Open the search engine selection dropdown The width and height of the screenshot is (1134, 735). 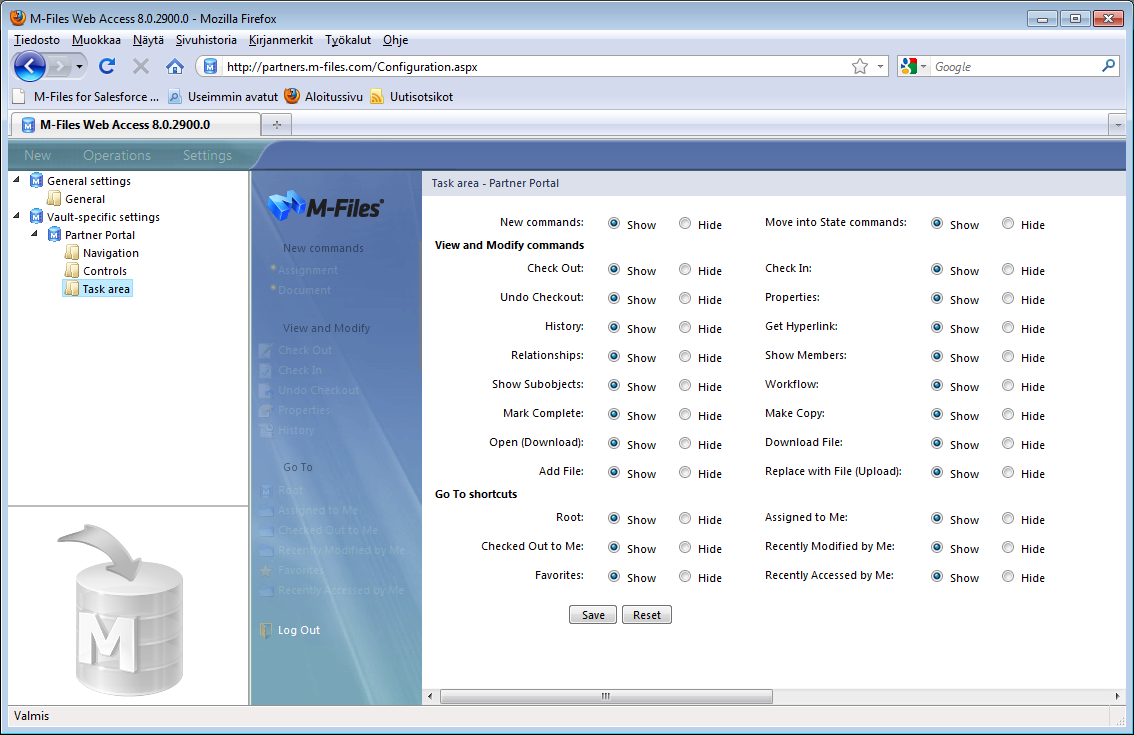pyautogui.click(x=924, y=67)
